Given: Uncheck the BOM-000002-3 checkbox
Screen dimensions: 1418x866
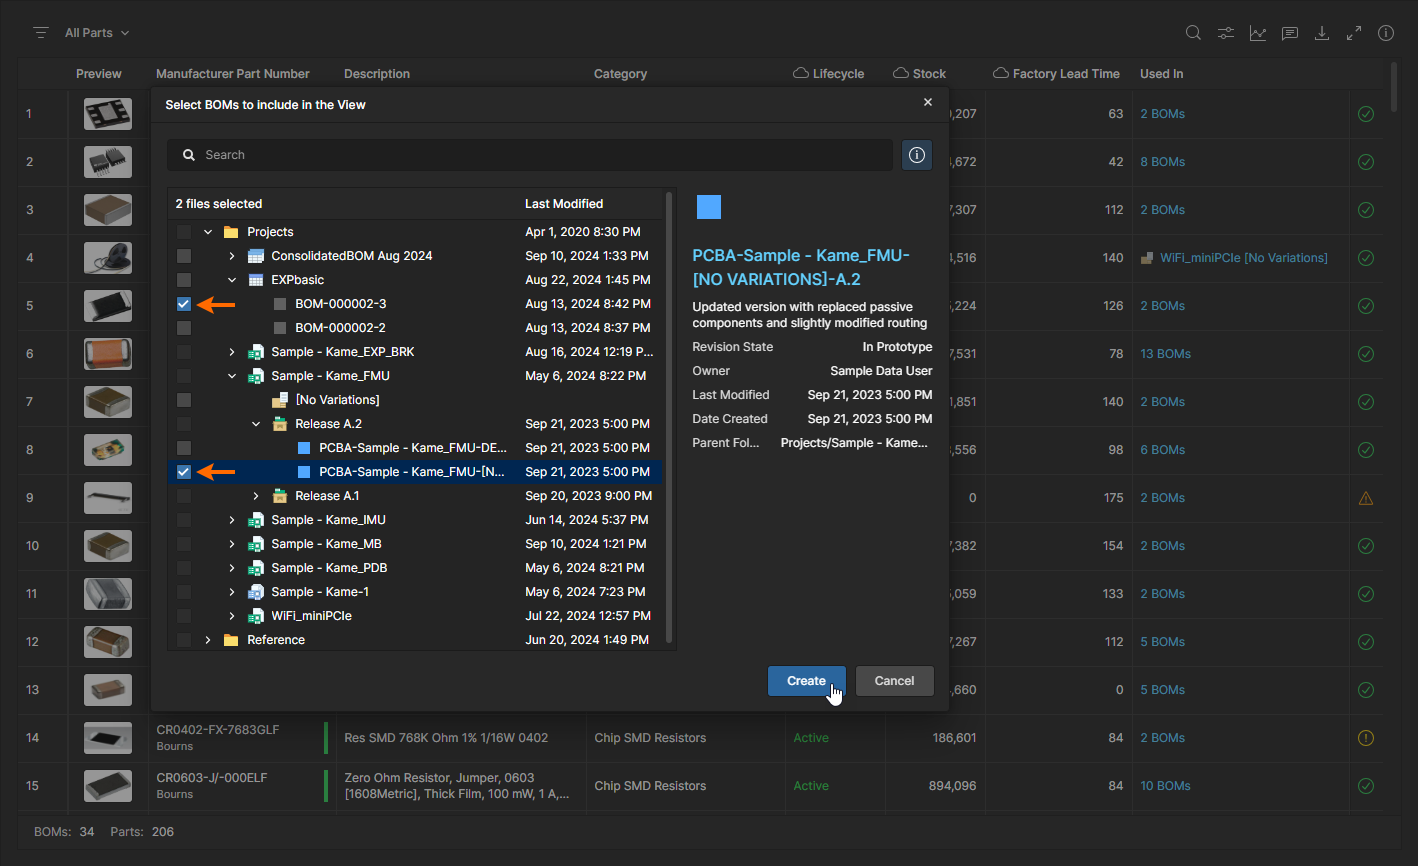Looking at the screenshot, I should click(184, 304).
